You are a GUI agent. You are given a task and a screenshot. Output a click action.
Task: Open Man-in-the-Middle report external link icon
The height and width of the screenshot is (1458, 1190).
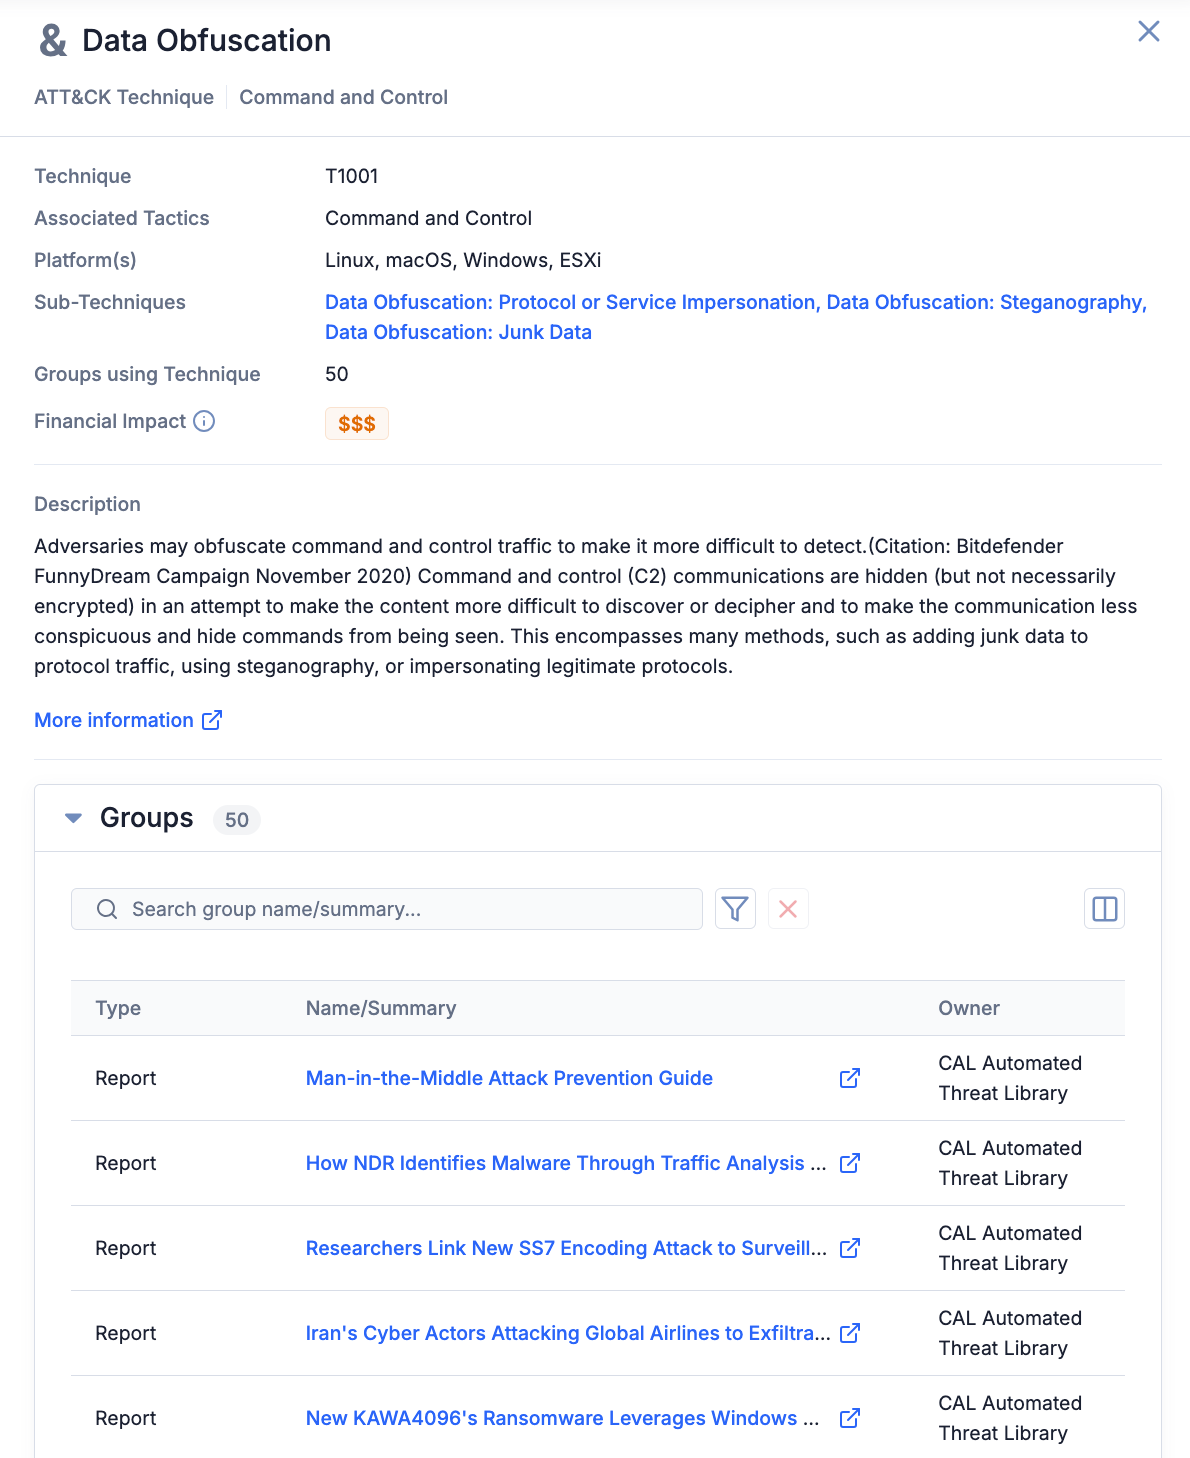(x=850, y=1078)
